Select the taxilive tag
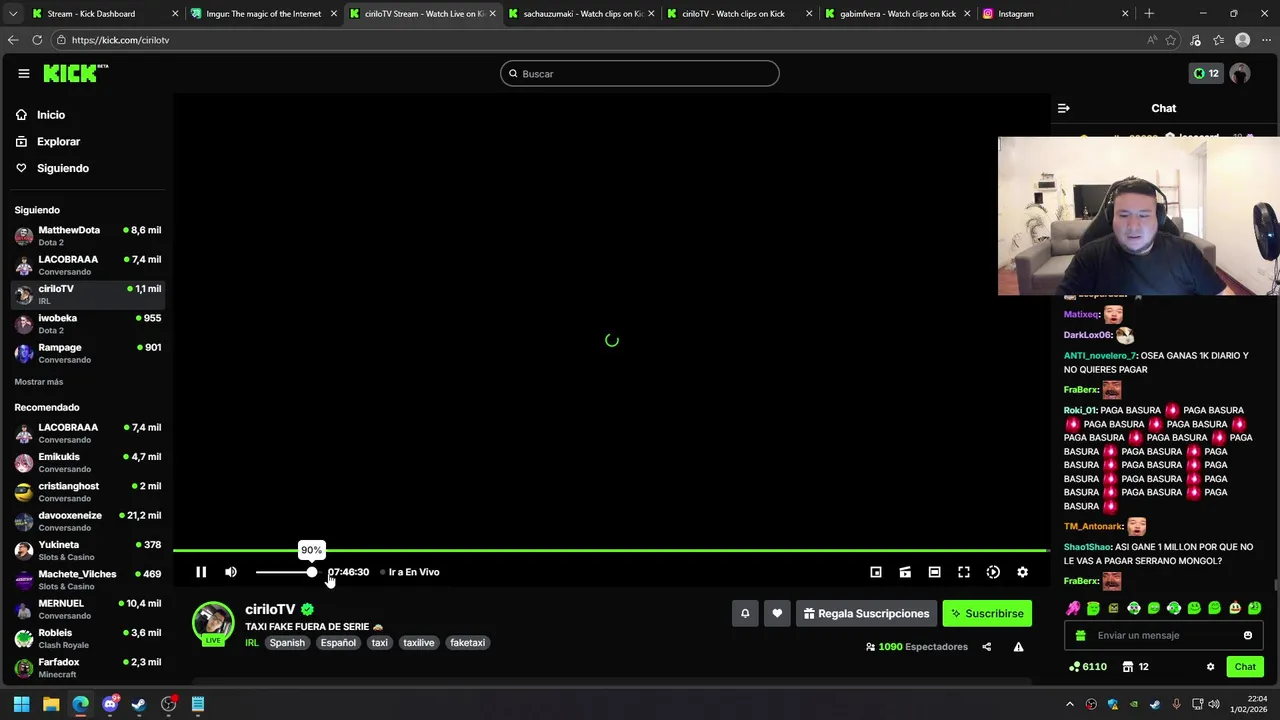Screen dimensions: 1280x720 419,643
